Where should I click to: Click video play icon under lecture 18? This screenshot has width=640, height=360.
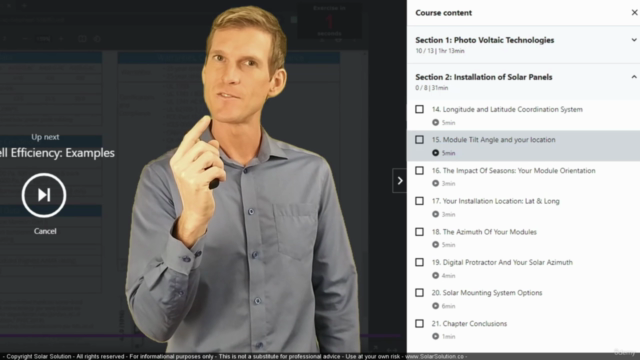point(436,244)
